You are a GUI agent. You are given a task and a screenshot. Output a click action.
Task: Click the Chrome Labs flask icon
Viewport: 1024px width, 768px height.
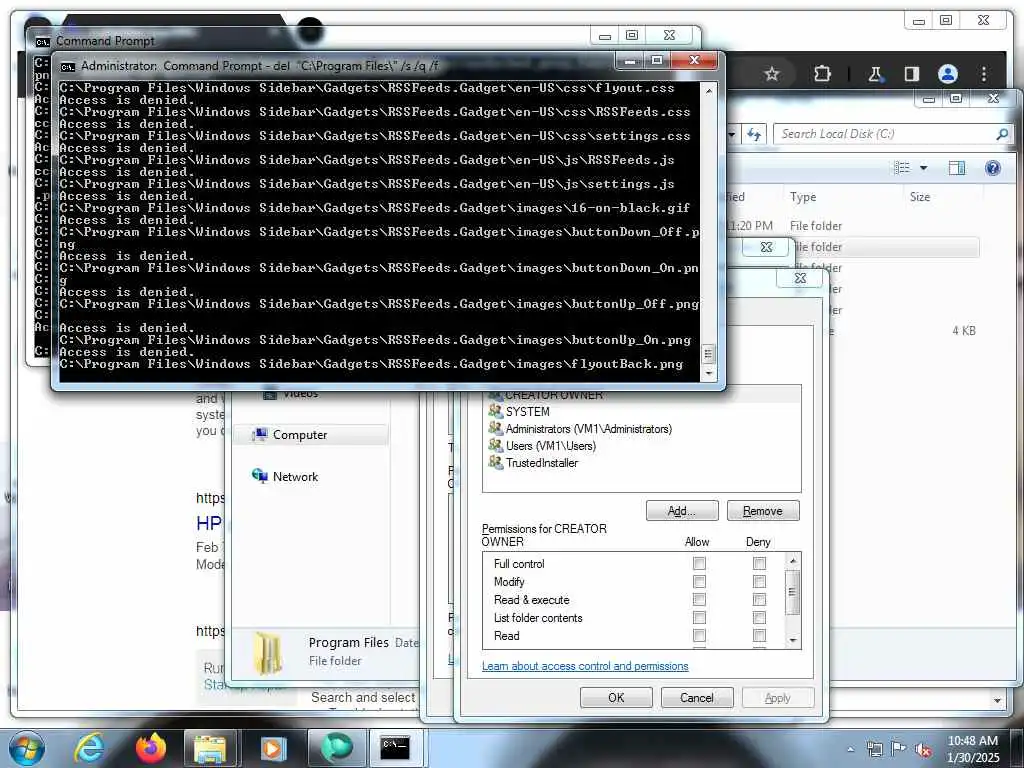(x=875, y=74)
